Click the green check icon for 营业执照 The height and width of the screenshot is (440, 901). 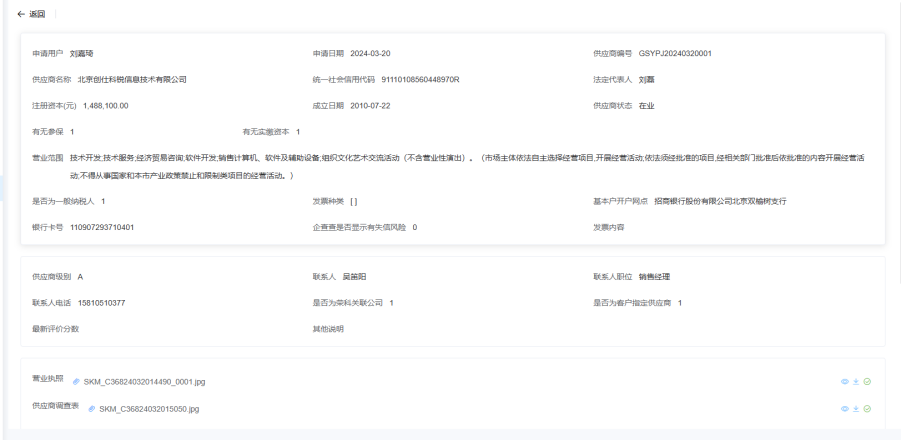click(x=867, y=382)
